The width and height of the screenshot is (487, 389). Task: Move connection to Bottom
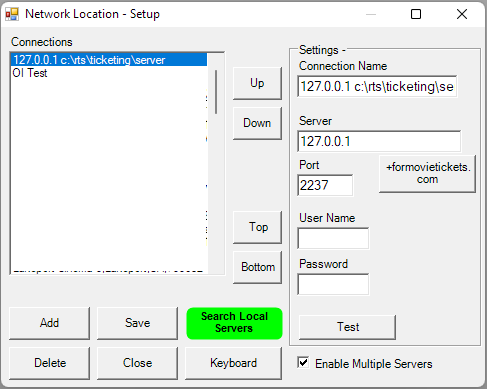pos(257,267)
